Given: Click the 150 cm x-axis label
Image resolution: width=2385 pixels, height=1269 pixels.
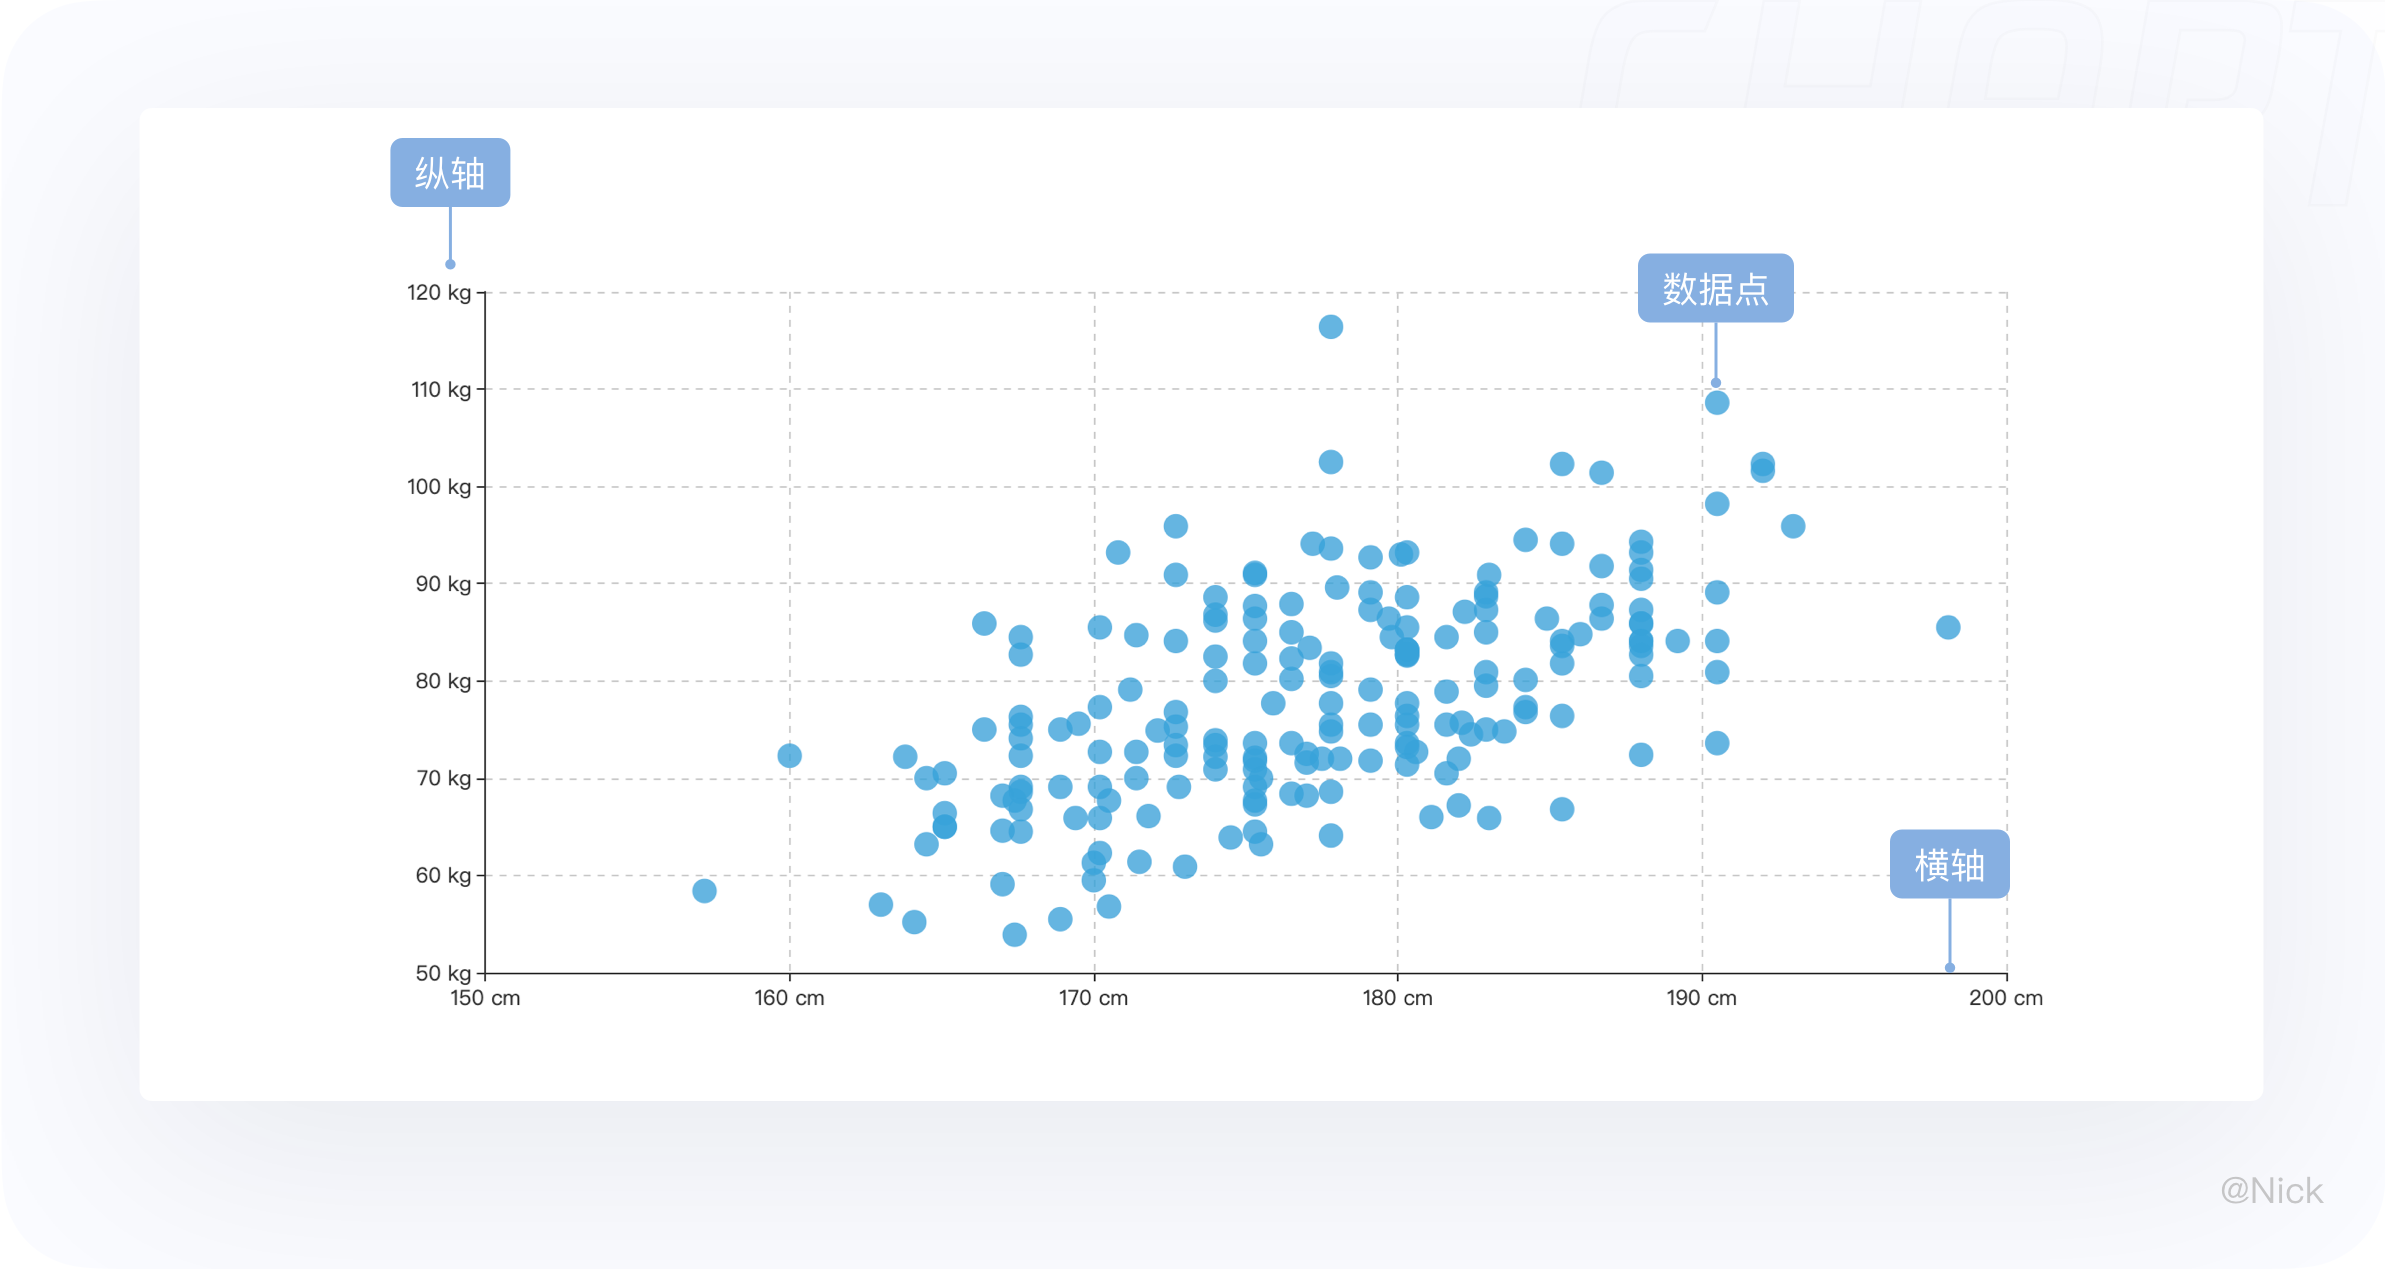Looking at the screenshot, I should pos(485,998).
